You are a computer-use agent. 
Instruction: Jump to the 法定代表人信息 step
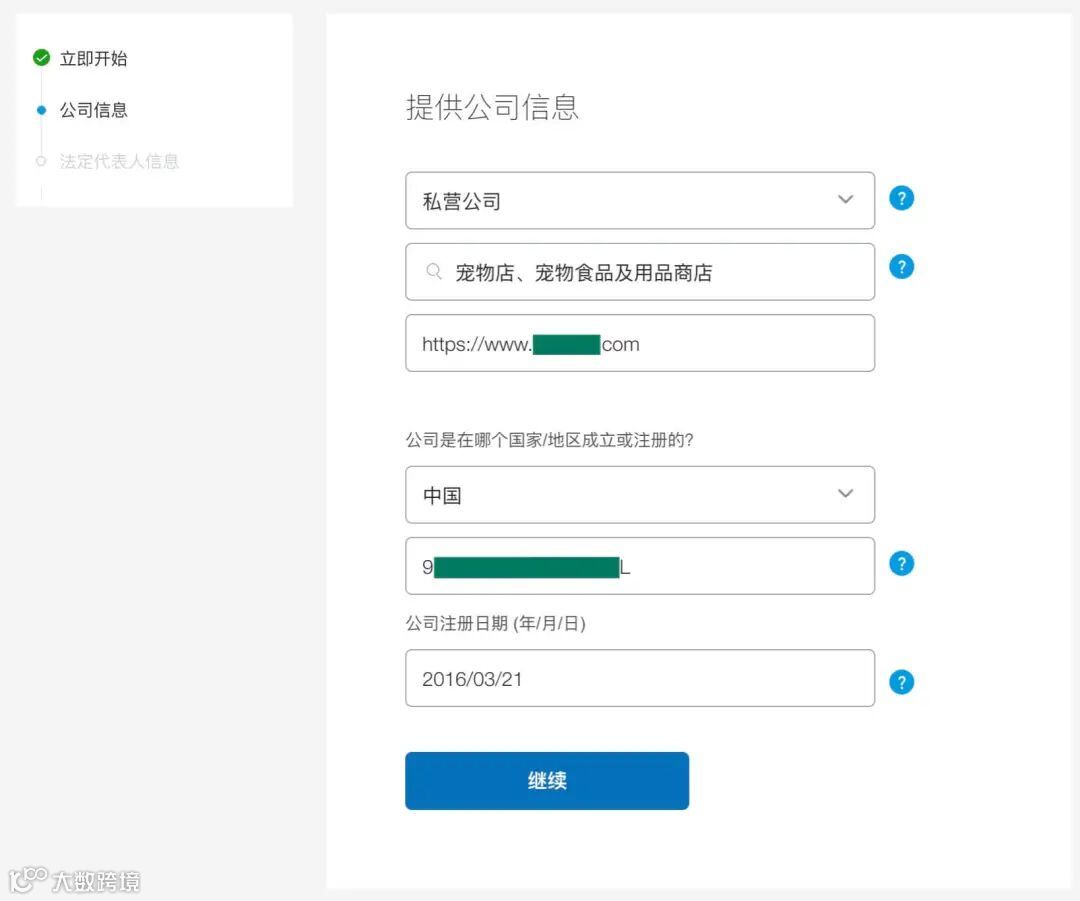click(119, 162)
